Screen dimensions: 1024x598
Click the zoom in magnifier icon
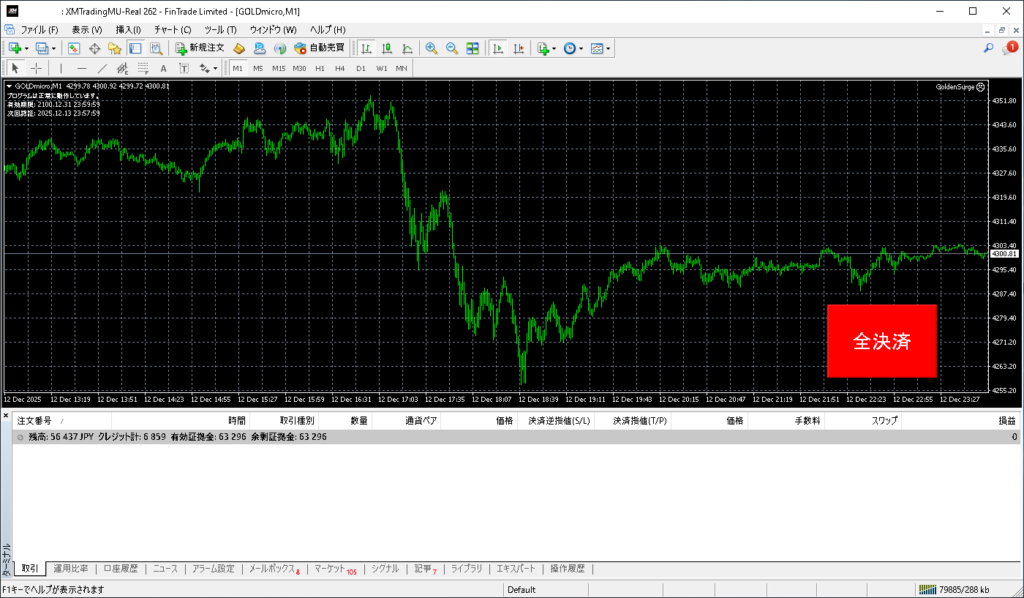pos(431,48)
